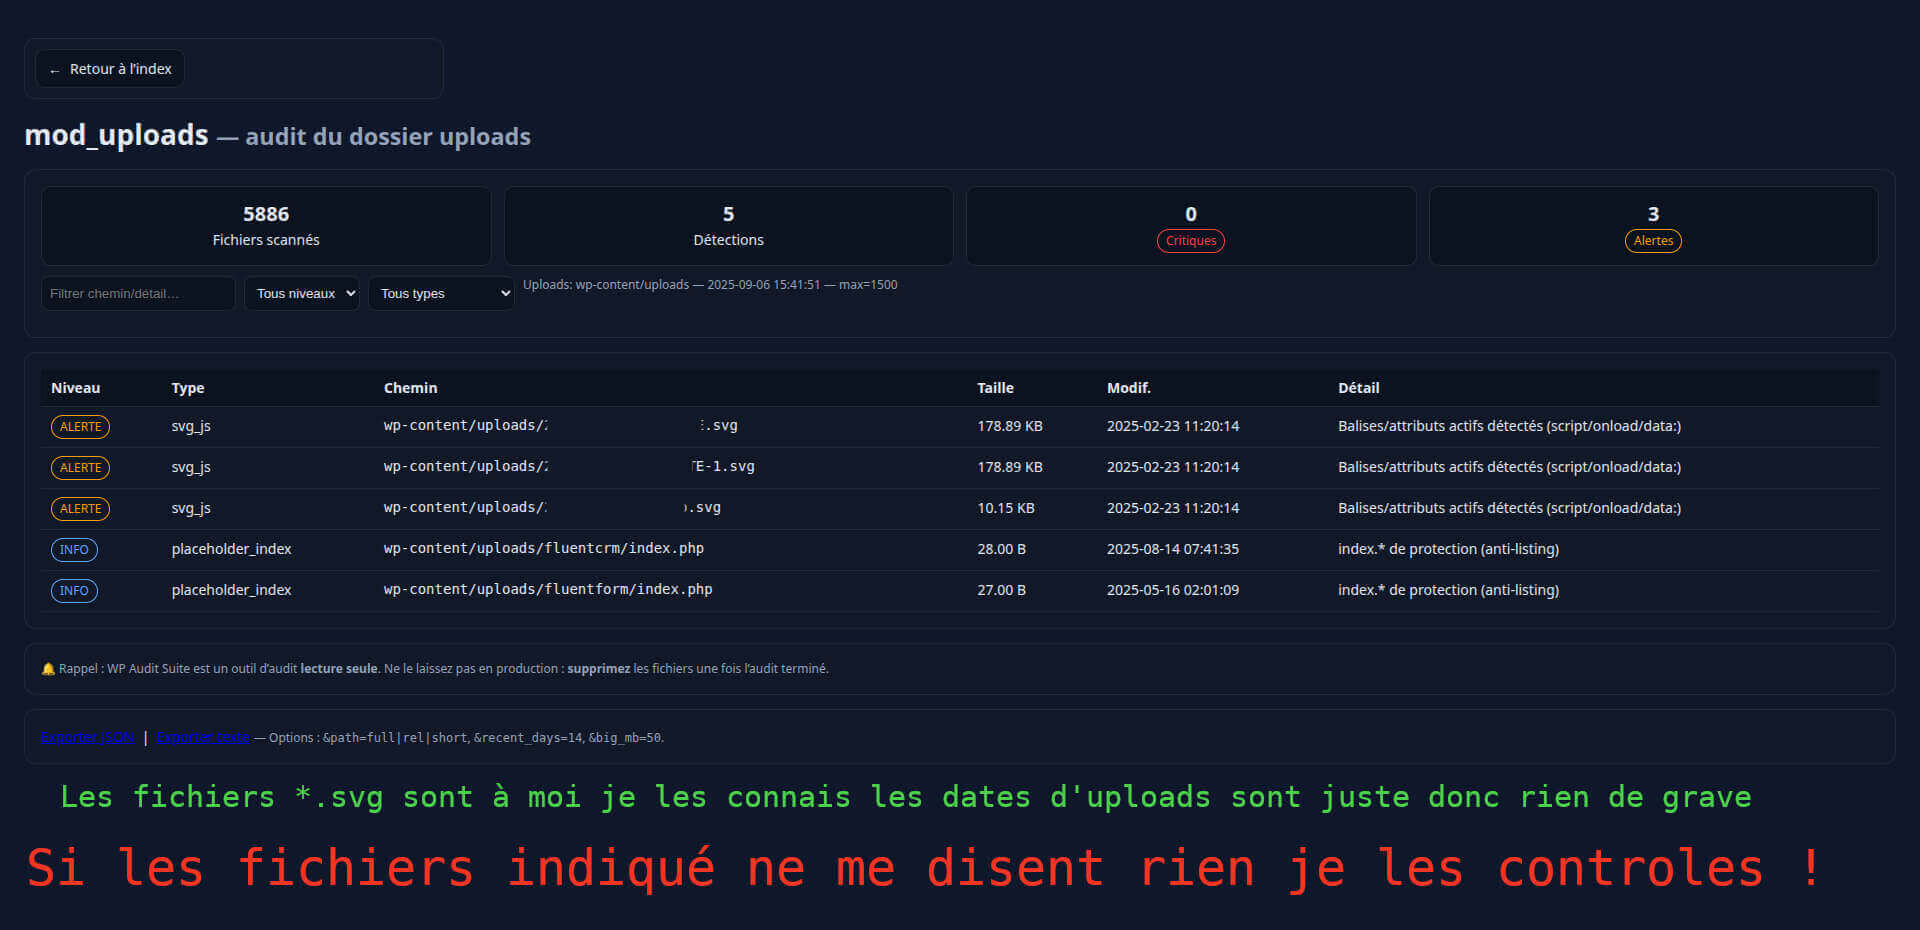1920x930 pixels.
Task: Click the Exporter texte link
Action: coord(203,737)
